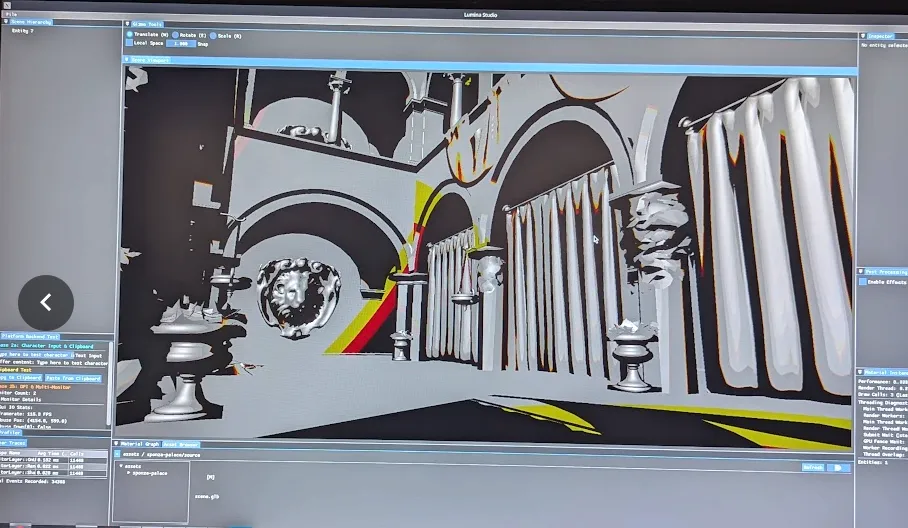Screen dimensions: 908x528
Task: Collapse the Post Processing panel arrow
Action: (861, 271)
